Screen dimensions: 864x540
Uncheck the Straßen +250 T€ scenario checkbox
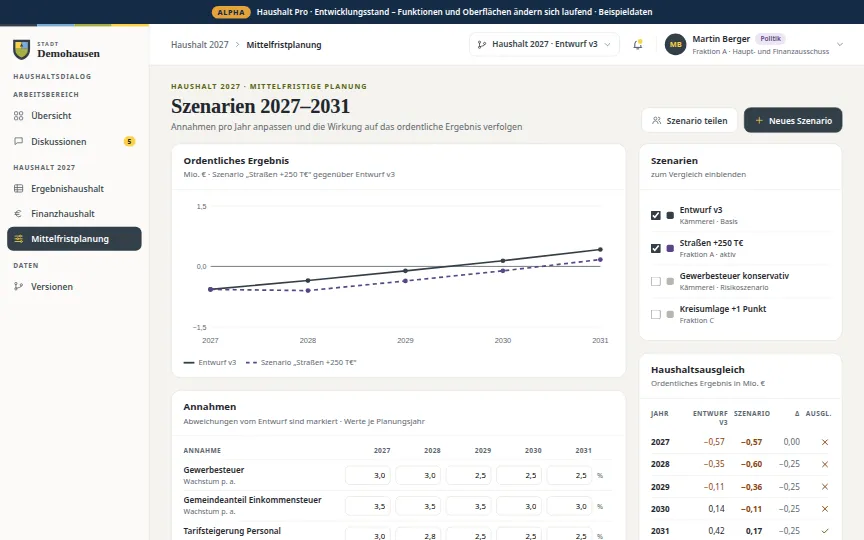656,249
